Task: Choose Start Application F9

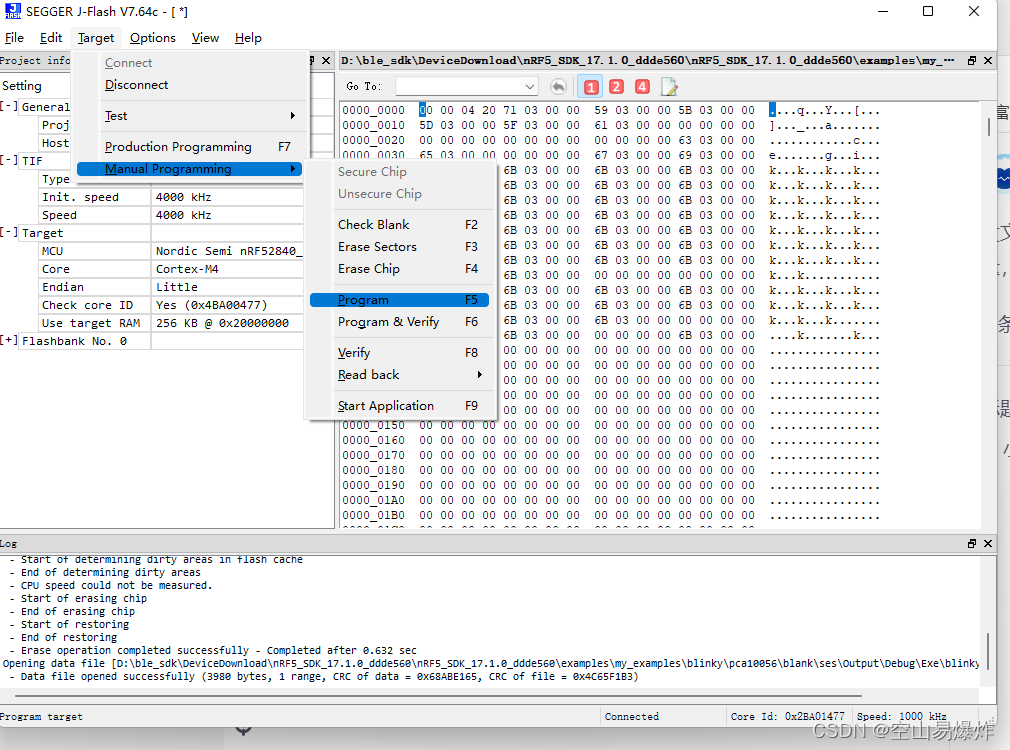Action: click(399, 406)
